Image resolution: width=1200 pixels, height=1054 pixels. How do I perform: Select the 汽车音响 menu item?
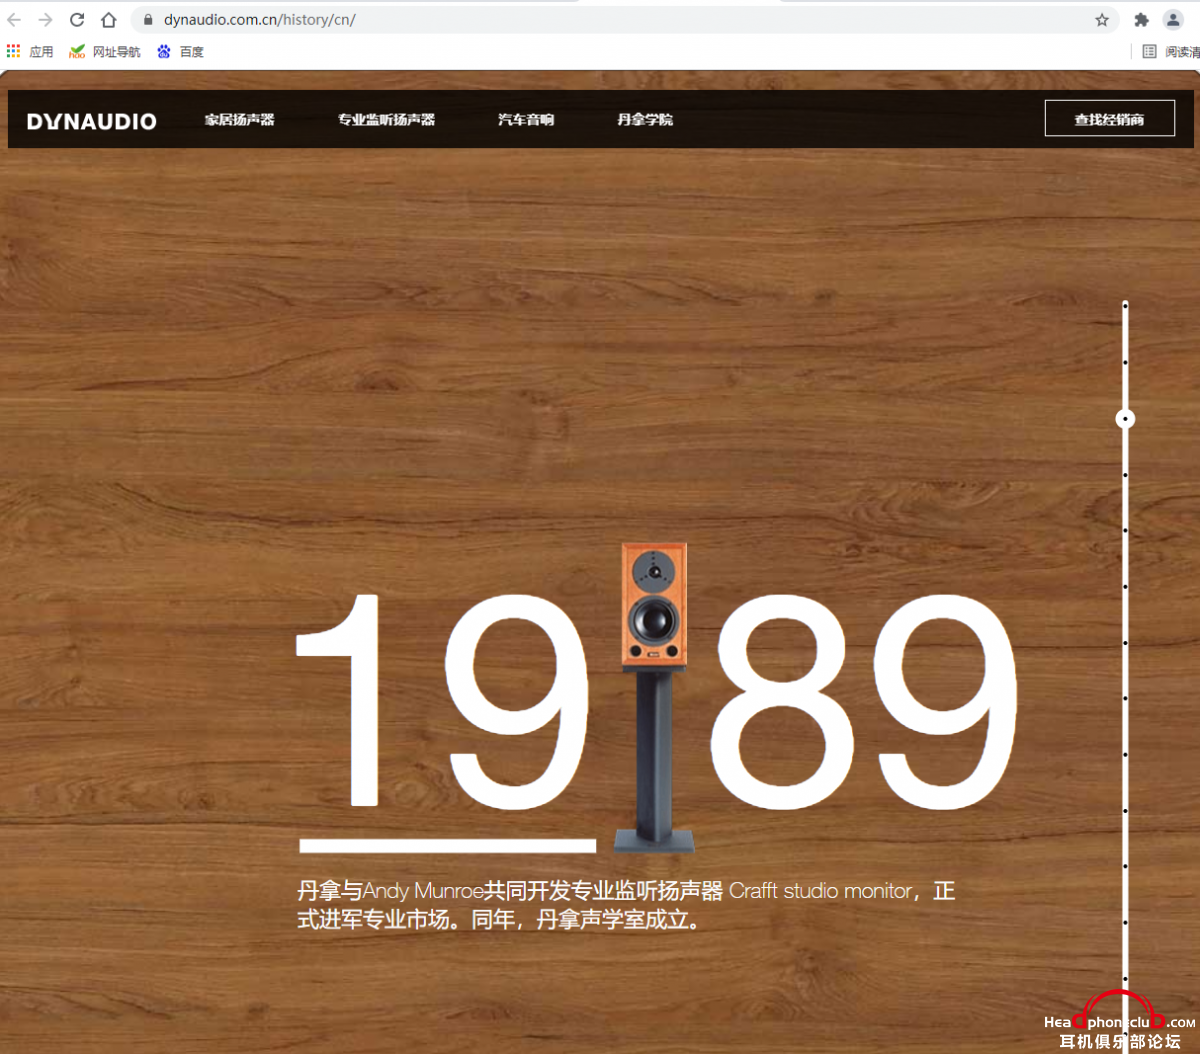pos(526,119)
